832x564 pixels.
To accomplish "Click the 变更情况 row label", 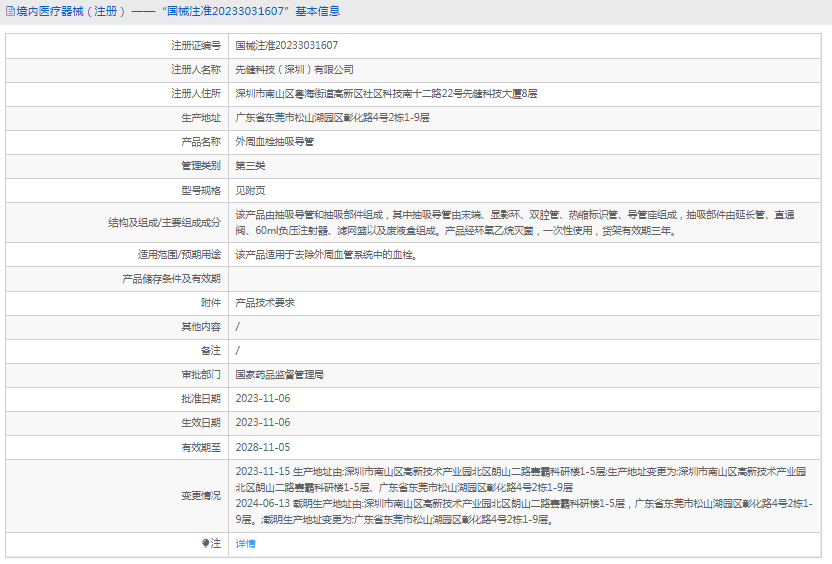I will coord(201,496).
